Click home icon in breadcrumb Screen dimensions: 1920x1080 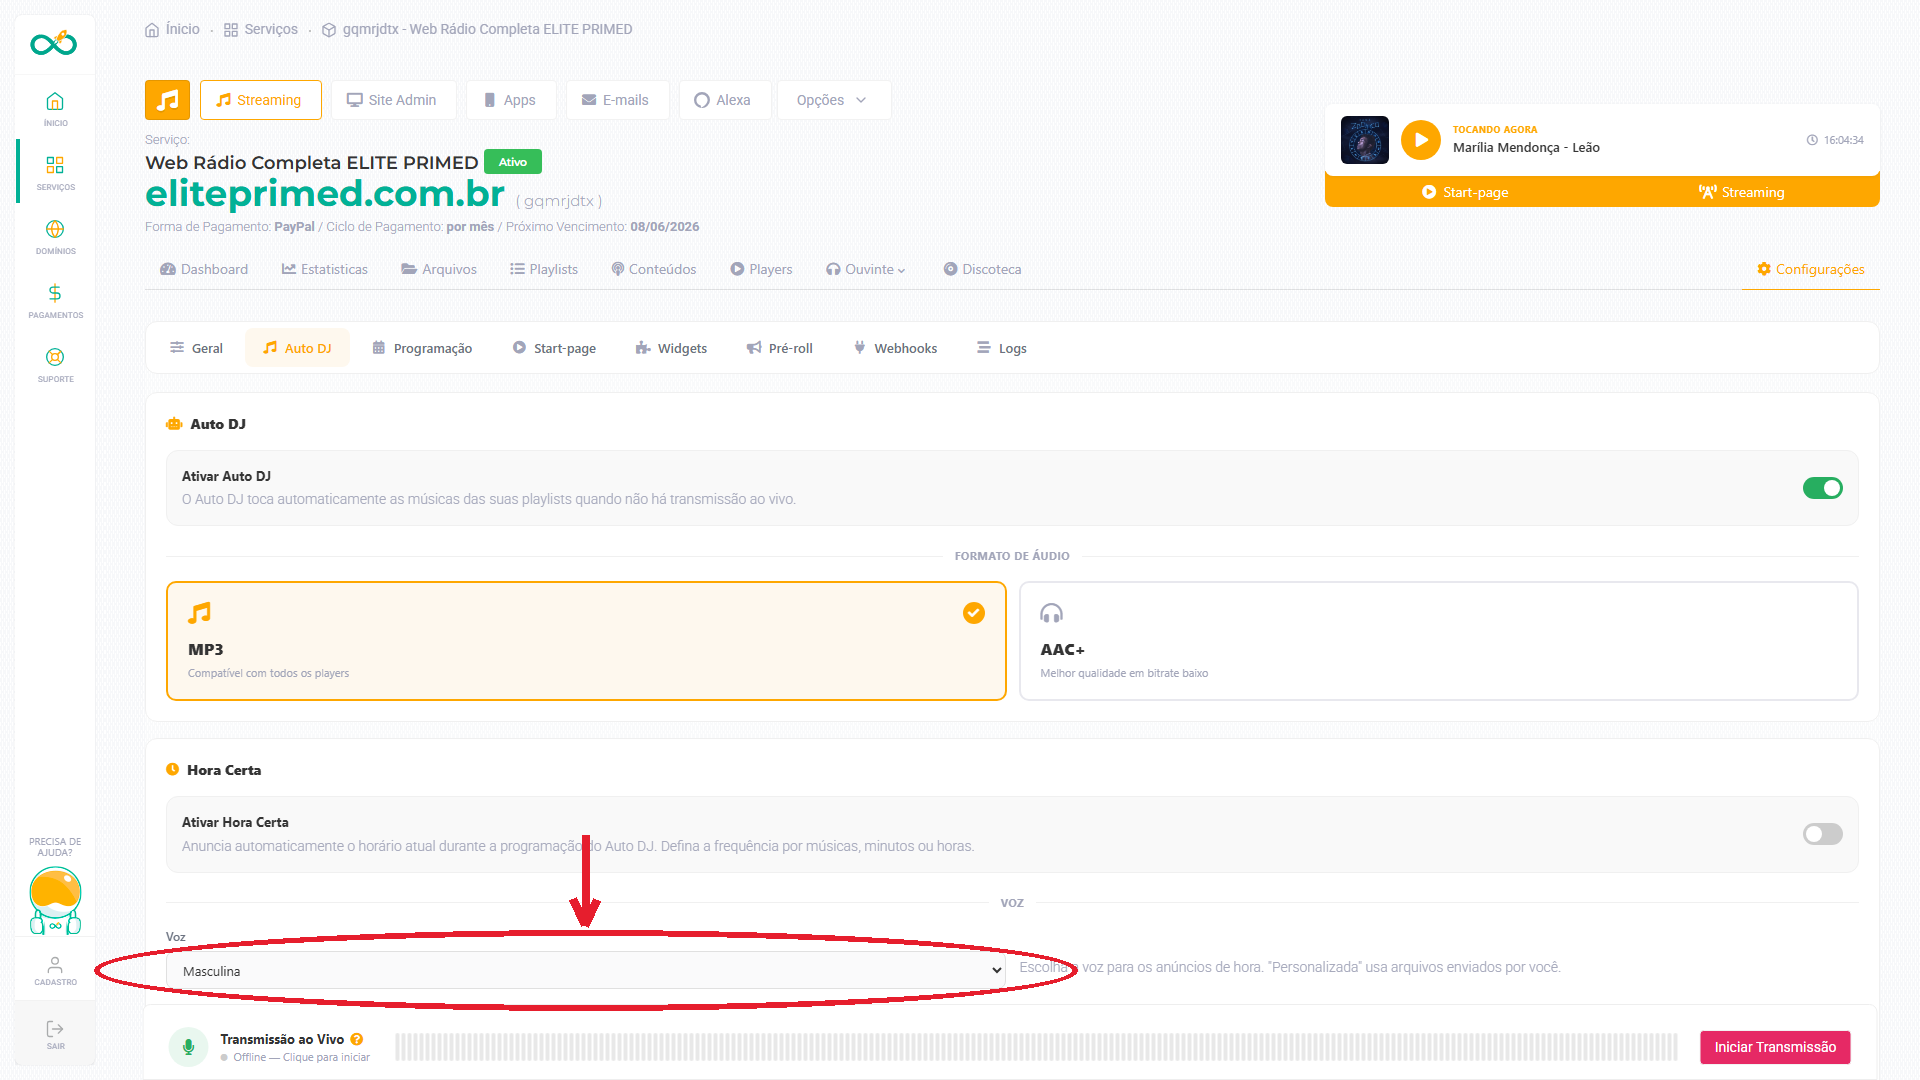152,30
